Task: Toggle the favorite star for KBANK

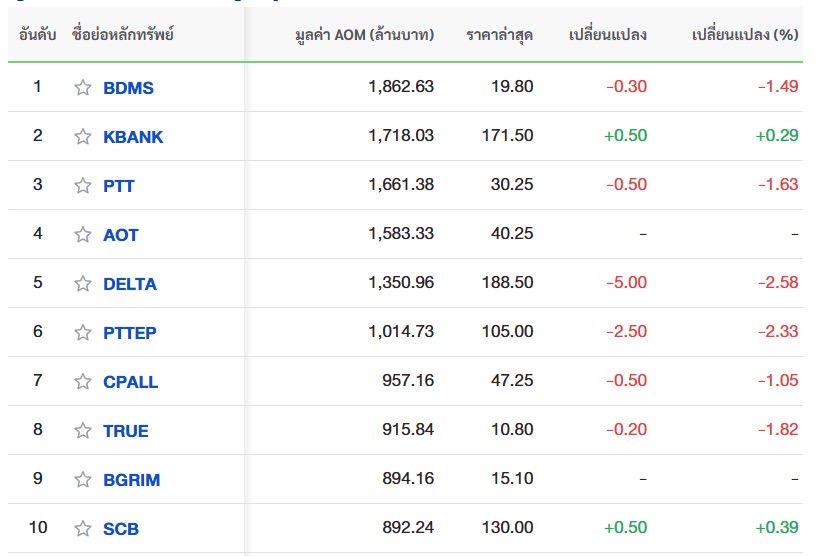Action: point(83,136)
